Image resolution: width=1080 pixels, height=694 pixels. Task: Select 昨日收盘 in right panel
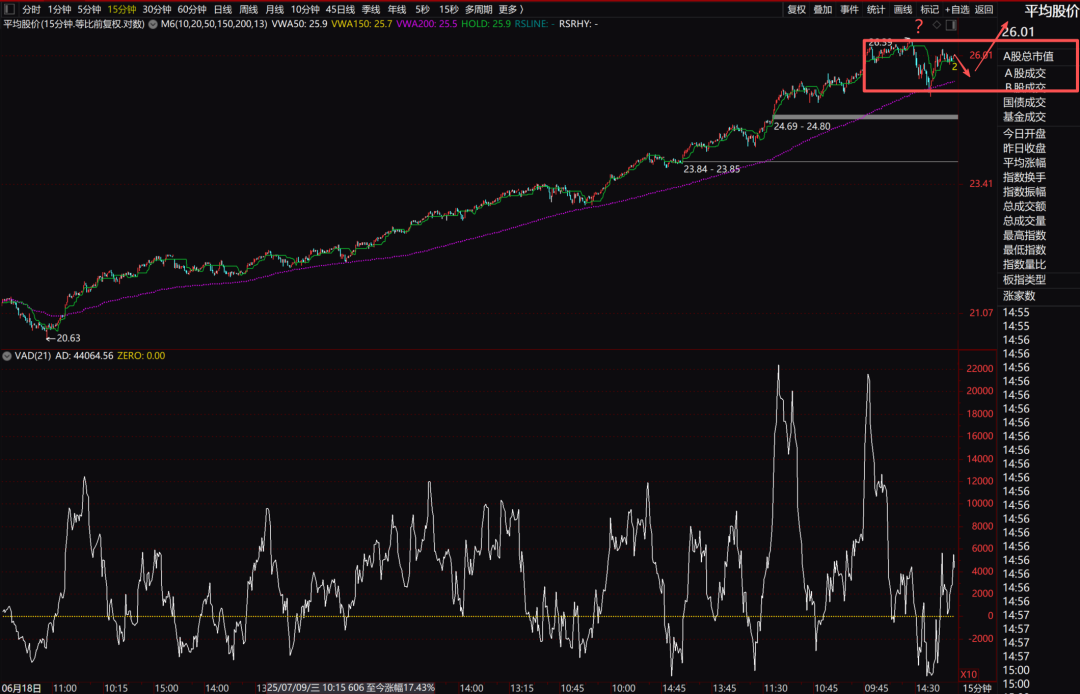click(x=1024, y=148)
